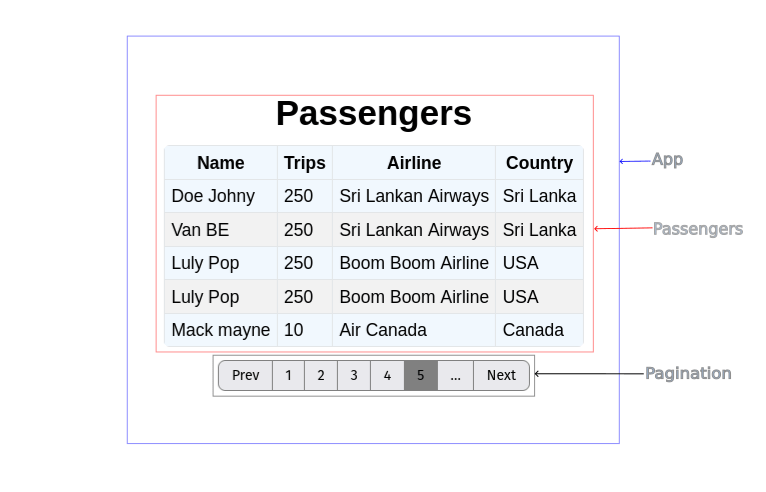Go to the Prev page button
Screen dimensions: 766x492
click(x=245, y=375)
